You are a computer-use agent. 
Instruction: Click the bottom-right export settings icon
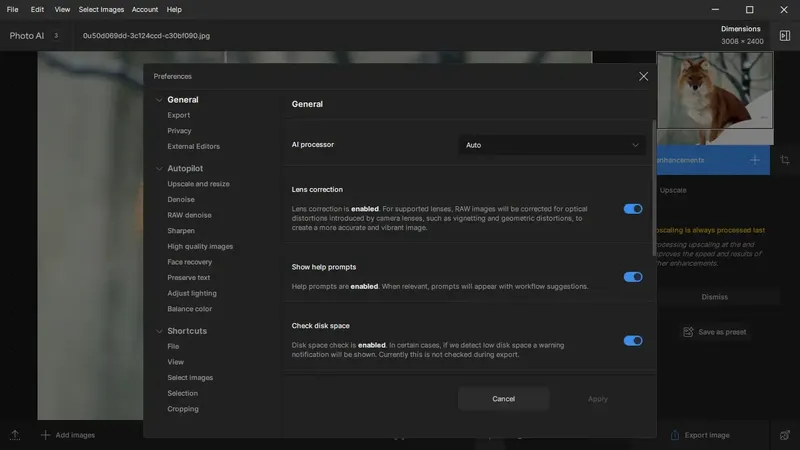click(785, 435)
